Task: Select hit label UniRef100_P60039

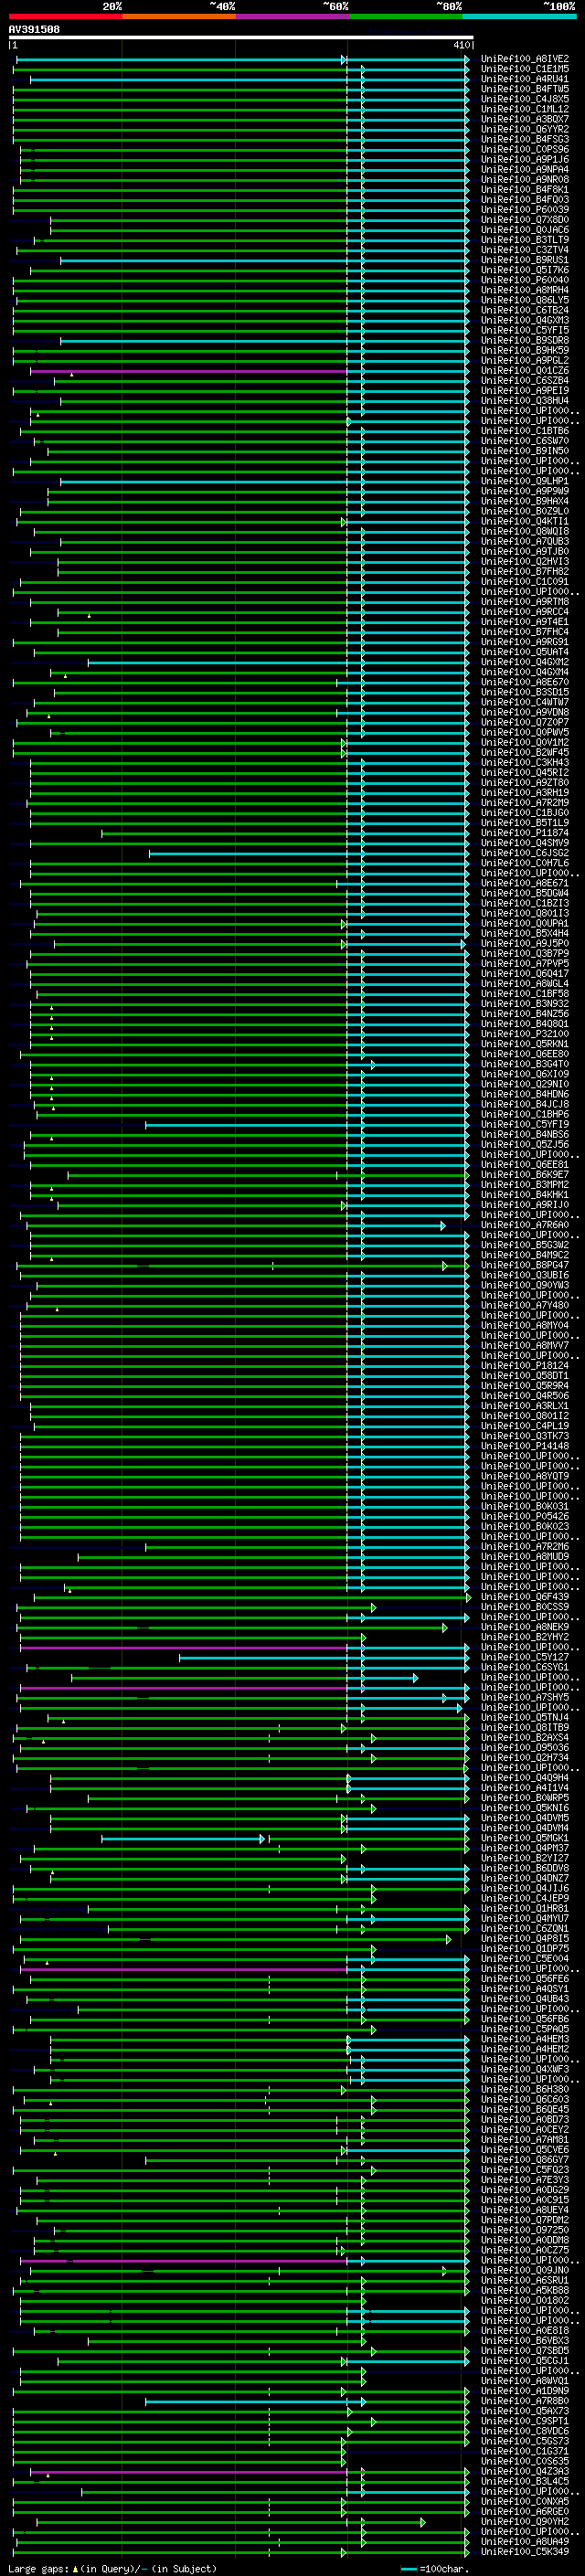Action: (x=524, y=210)
